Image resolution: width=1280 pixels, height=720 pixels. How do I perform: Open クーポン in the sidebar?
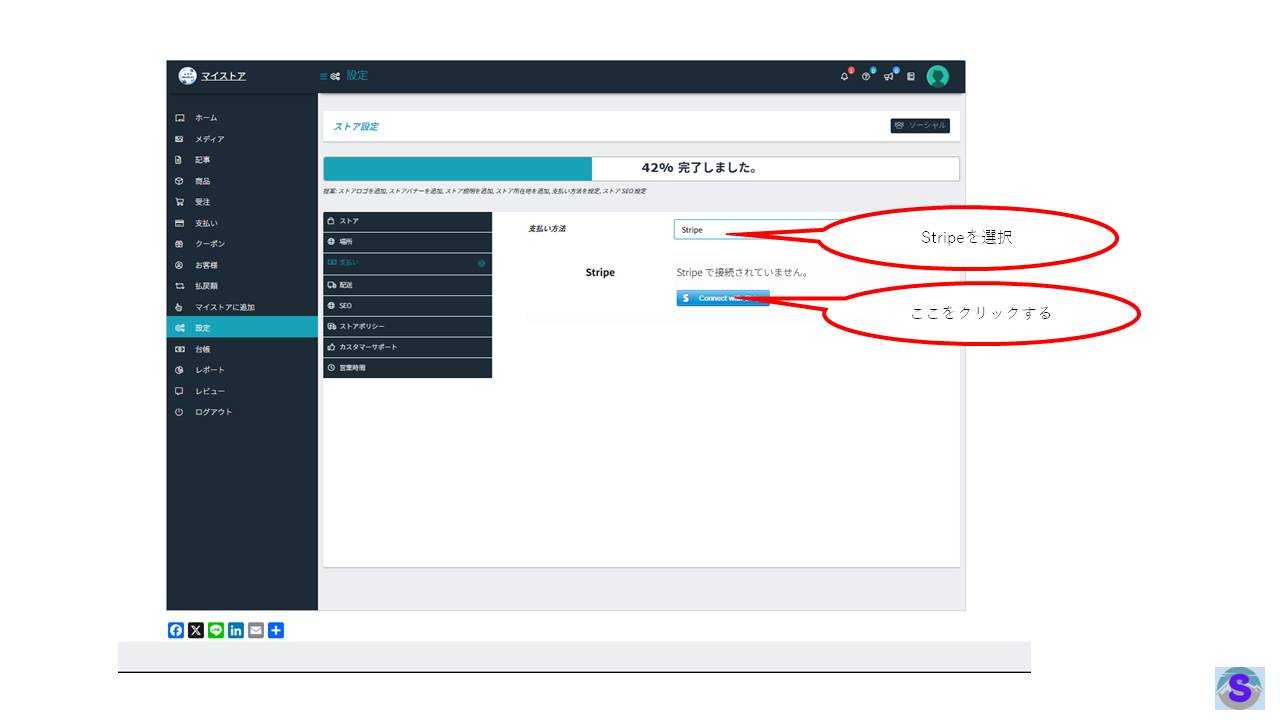242,244
